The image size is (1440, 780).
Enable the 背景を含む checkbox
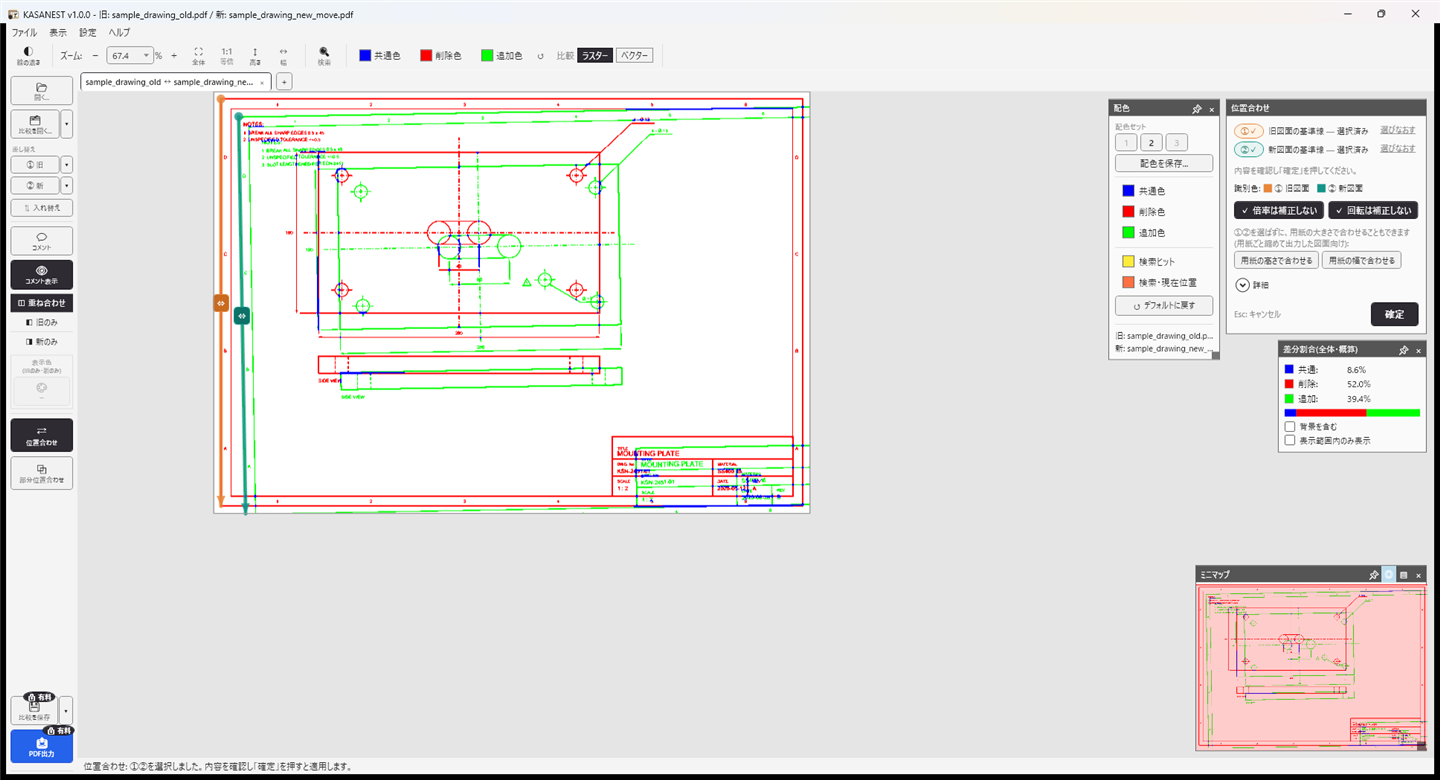pyautogui.click(x=1290, y=427)
